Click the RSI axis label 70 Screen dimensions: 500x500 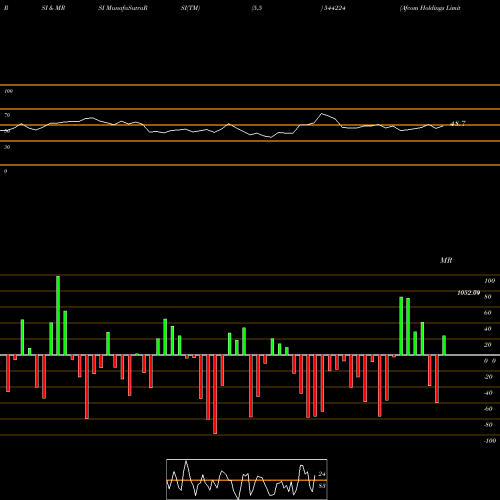pos(7,115)
